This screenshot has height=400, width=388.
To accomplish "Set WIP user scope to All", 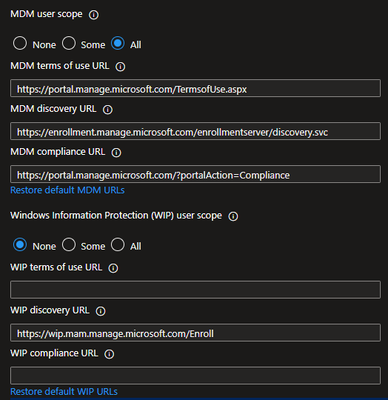I will pos(118,245).
